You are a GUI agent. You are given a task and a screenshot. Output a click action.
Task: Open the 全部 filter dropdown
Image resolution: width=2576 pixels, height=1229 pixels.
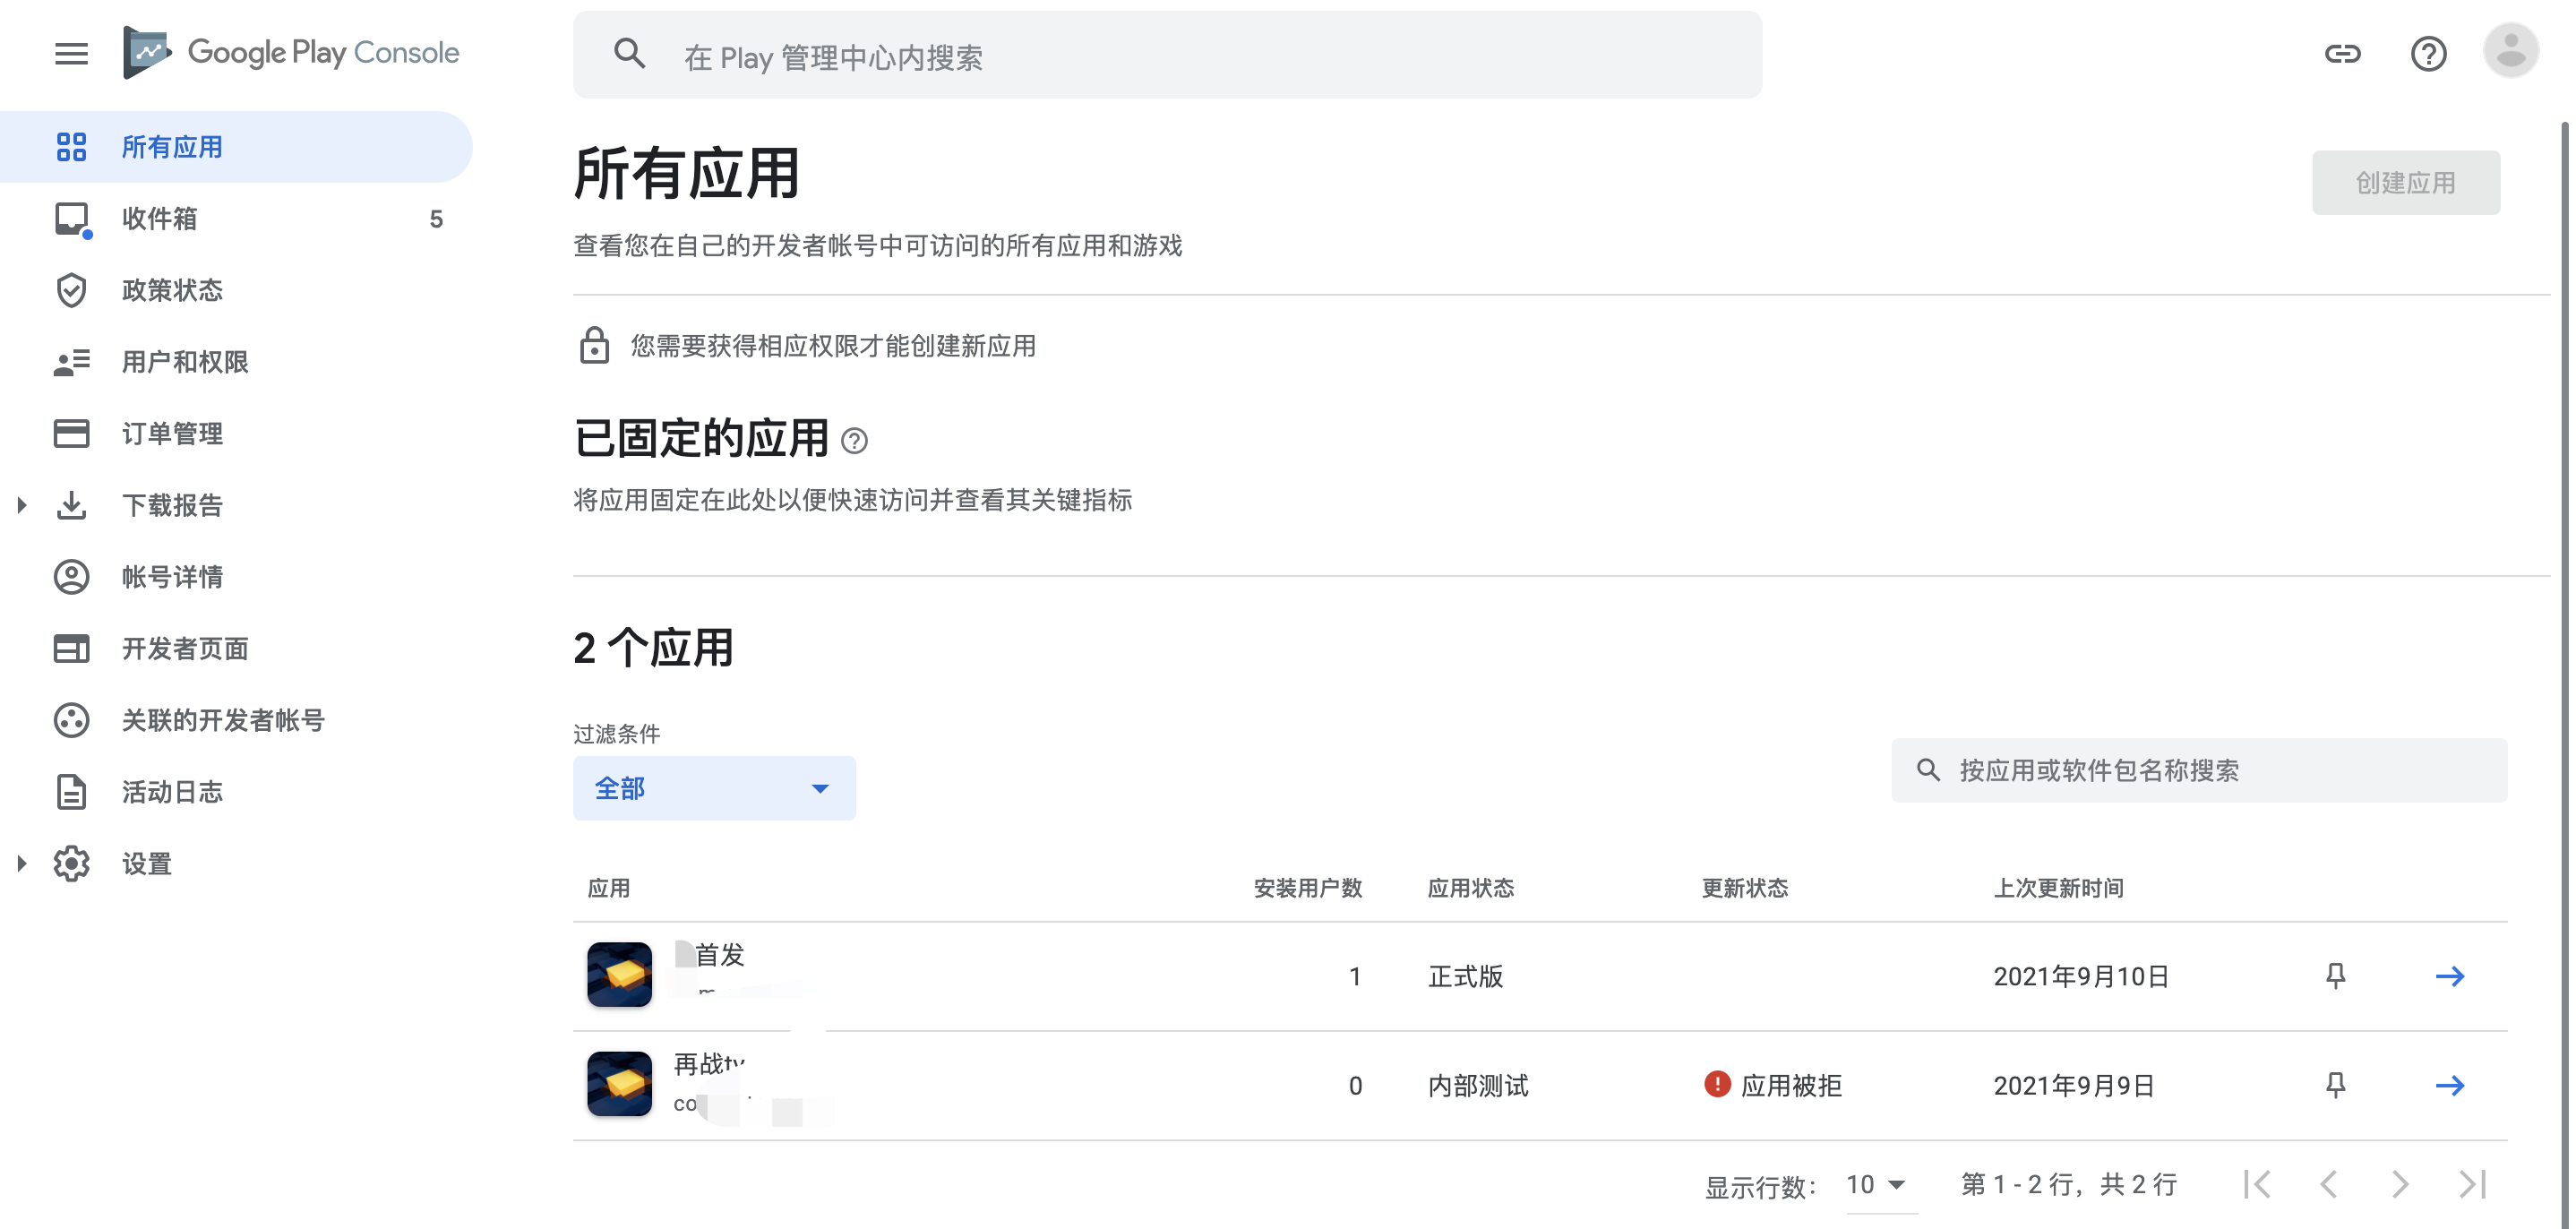(x=714, y=788)
